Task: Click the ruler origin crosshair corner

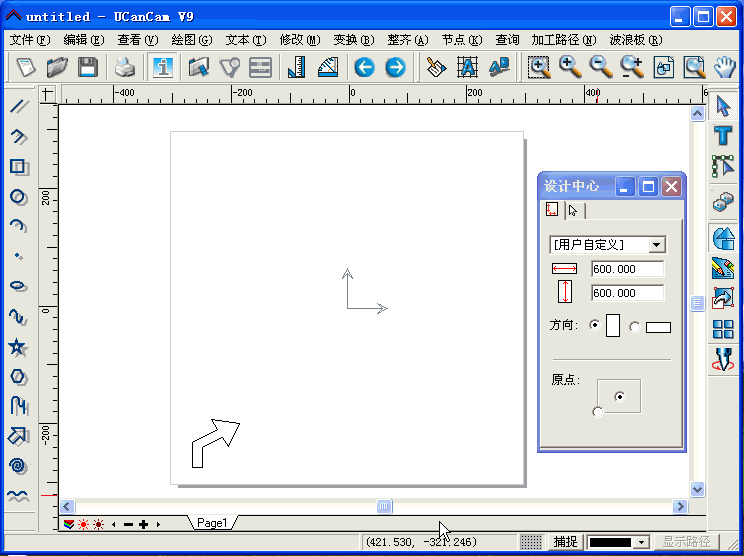Action: coord(47,94)
